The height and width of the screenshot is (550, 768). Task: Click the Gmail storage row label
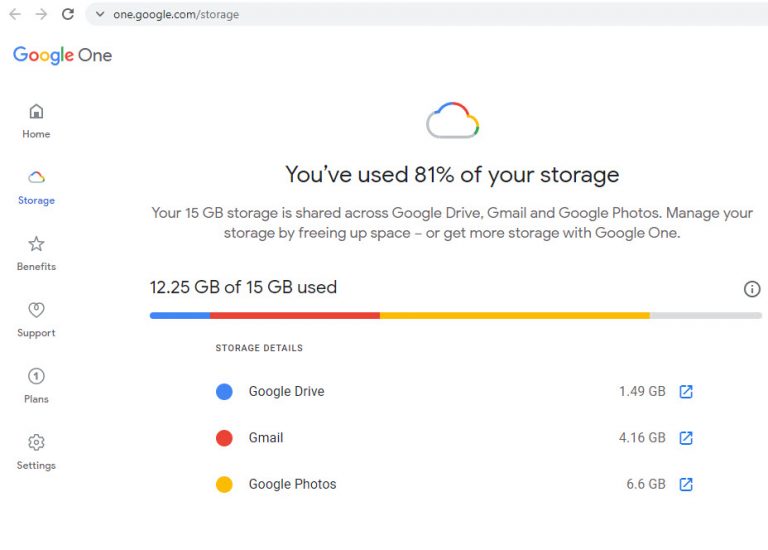coord(266,438)
